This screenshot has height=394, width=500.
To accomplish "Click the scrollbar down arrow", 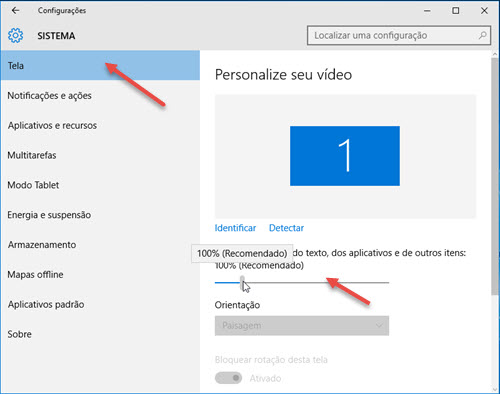I will click(x=495, y=389).
